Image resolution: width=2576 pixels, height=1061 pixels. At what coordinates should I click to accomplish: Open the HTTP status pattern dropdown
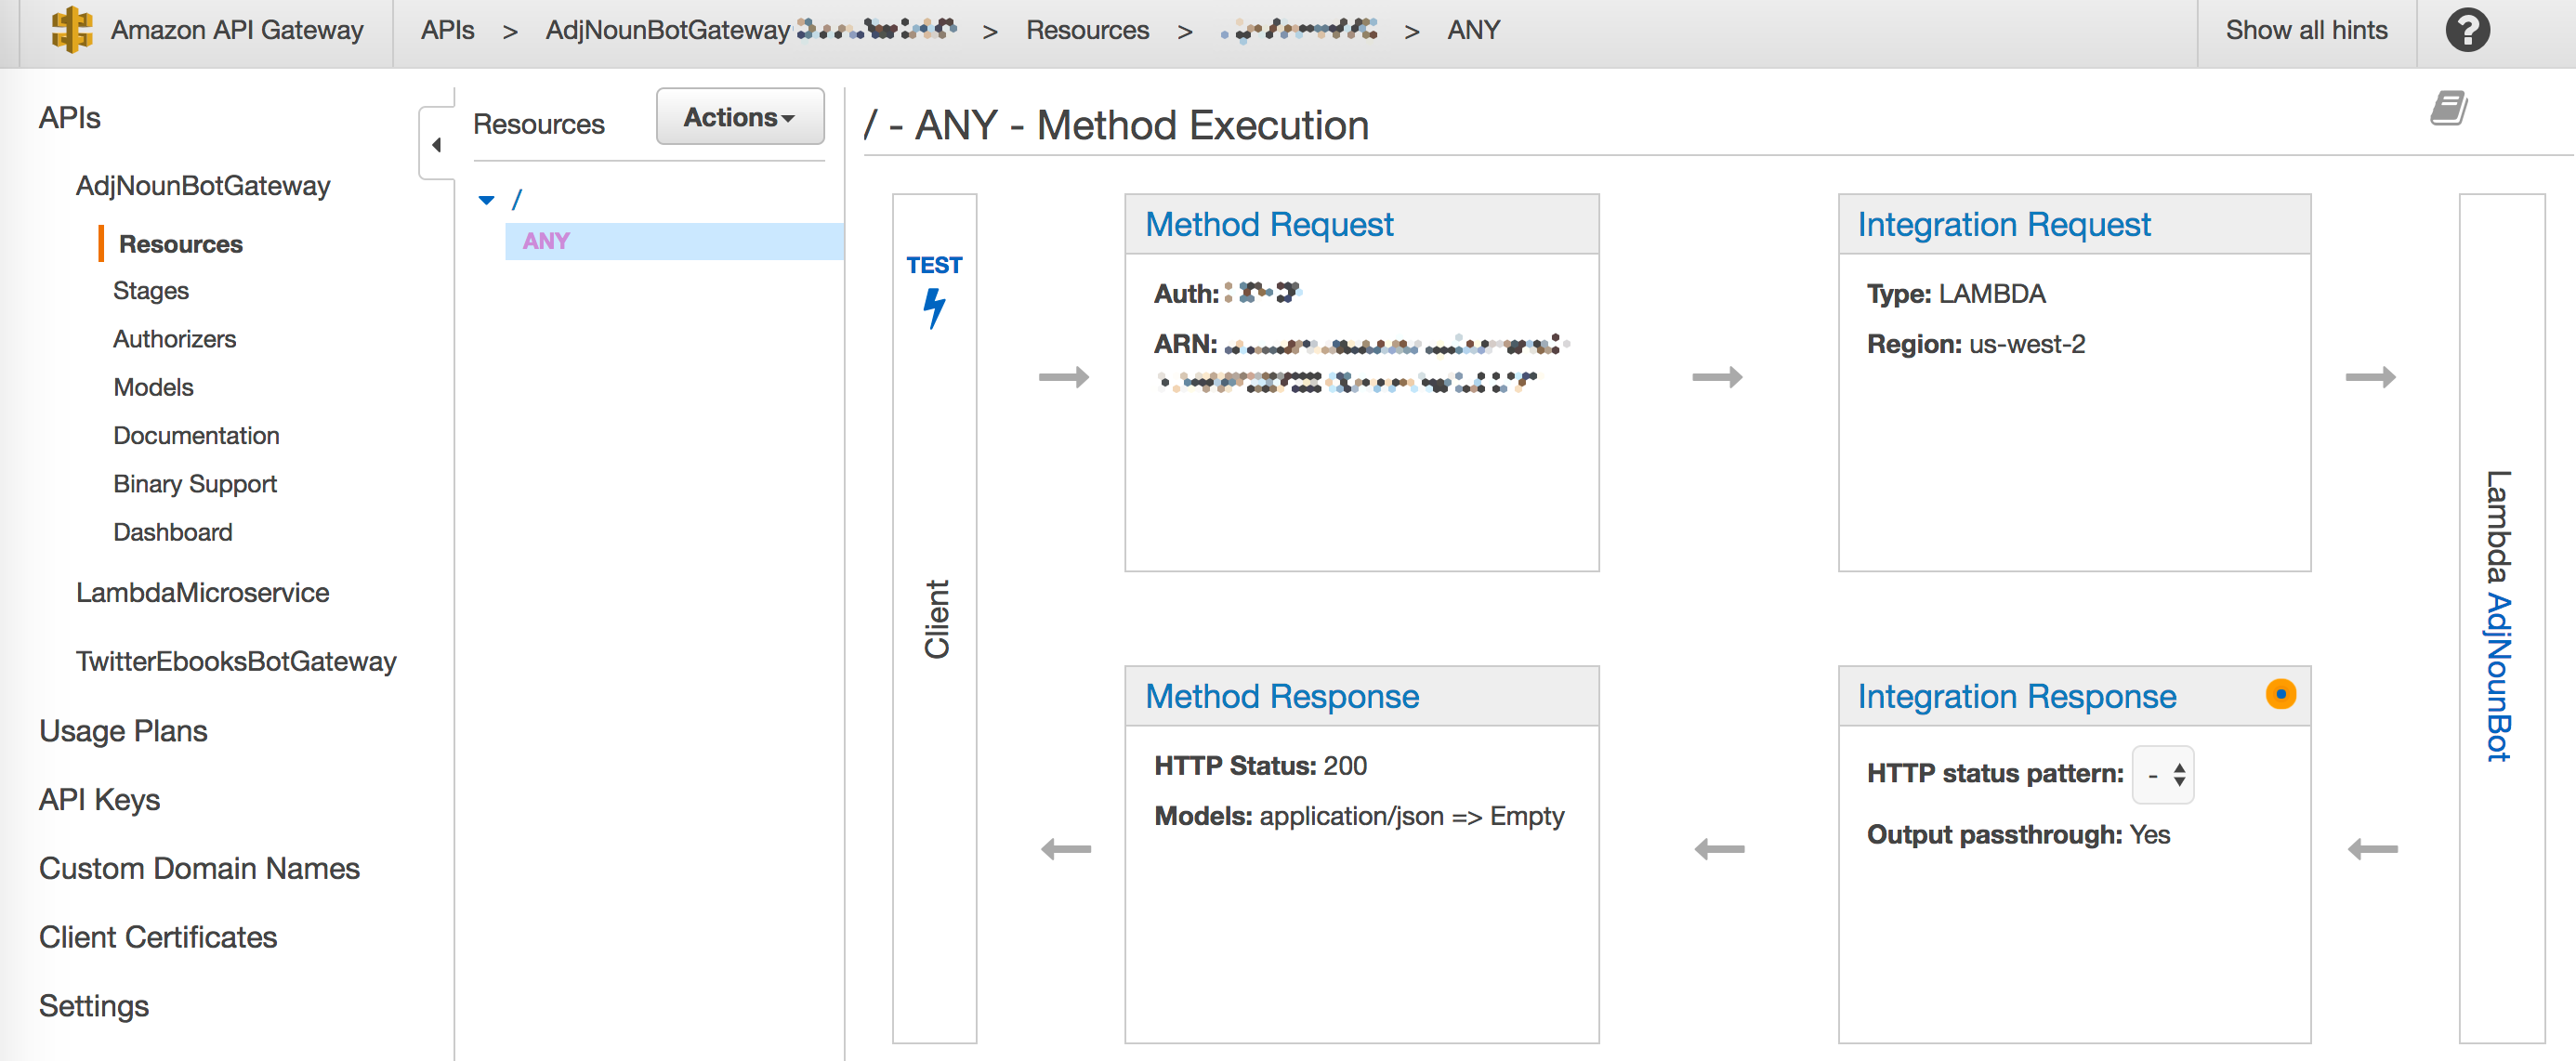2163,774
